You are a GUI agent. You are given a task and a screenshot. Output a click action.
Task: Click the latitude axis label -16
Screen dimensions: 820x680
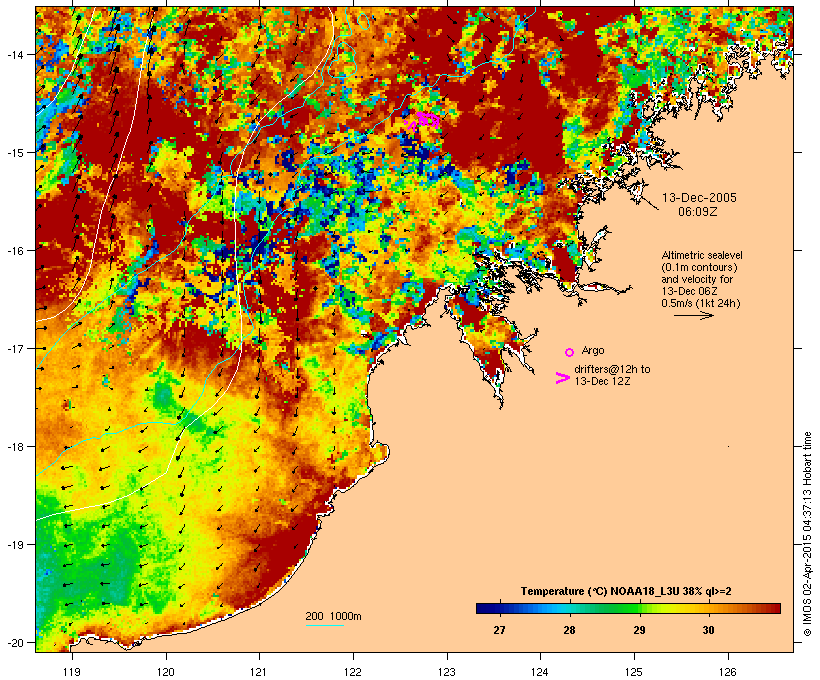[x=14, y=251]
